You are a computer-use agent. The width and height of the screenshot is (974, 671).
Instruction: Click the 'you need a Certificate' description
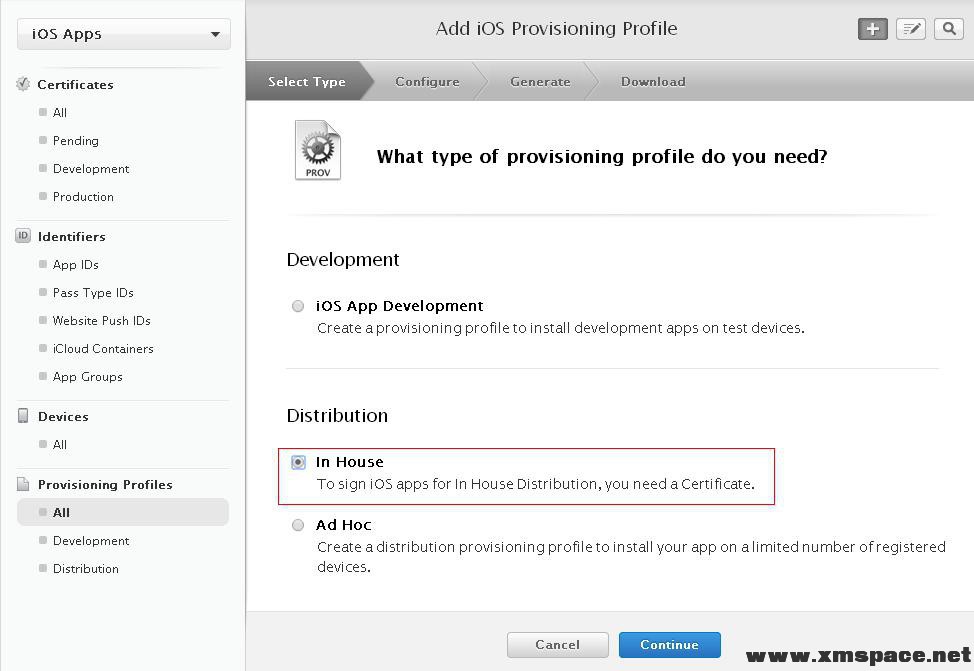(535, 484)
